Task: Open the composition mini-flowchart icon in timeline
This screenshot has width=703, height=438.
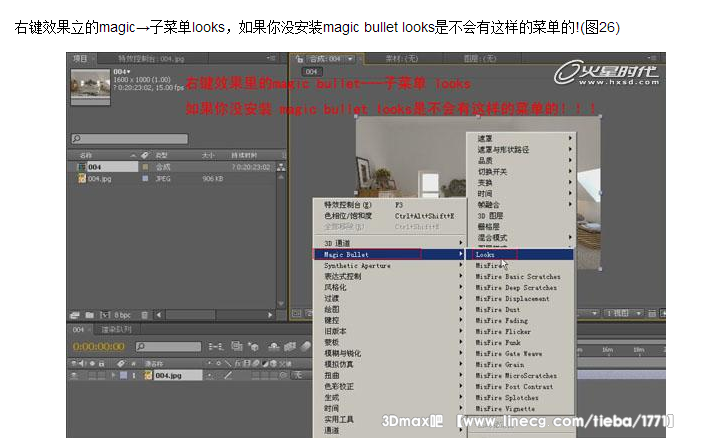Action: coord(216,347)
